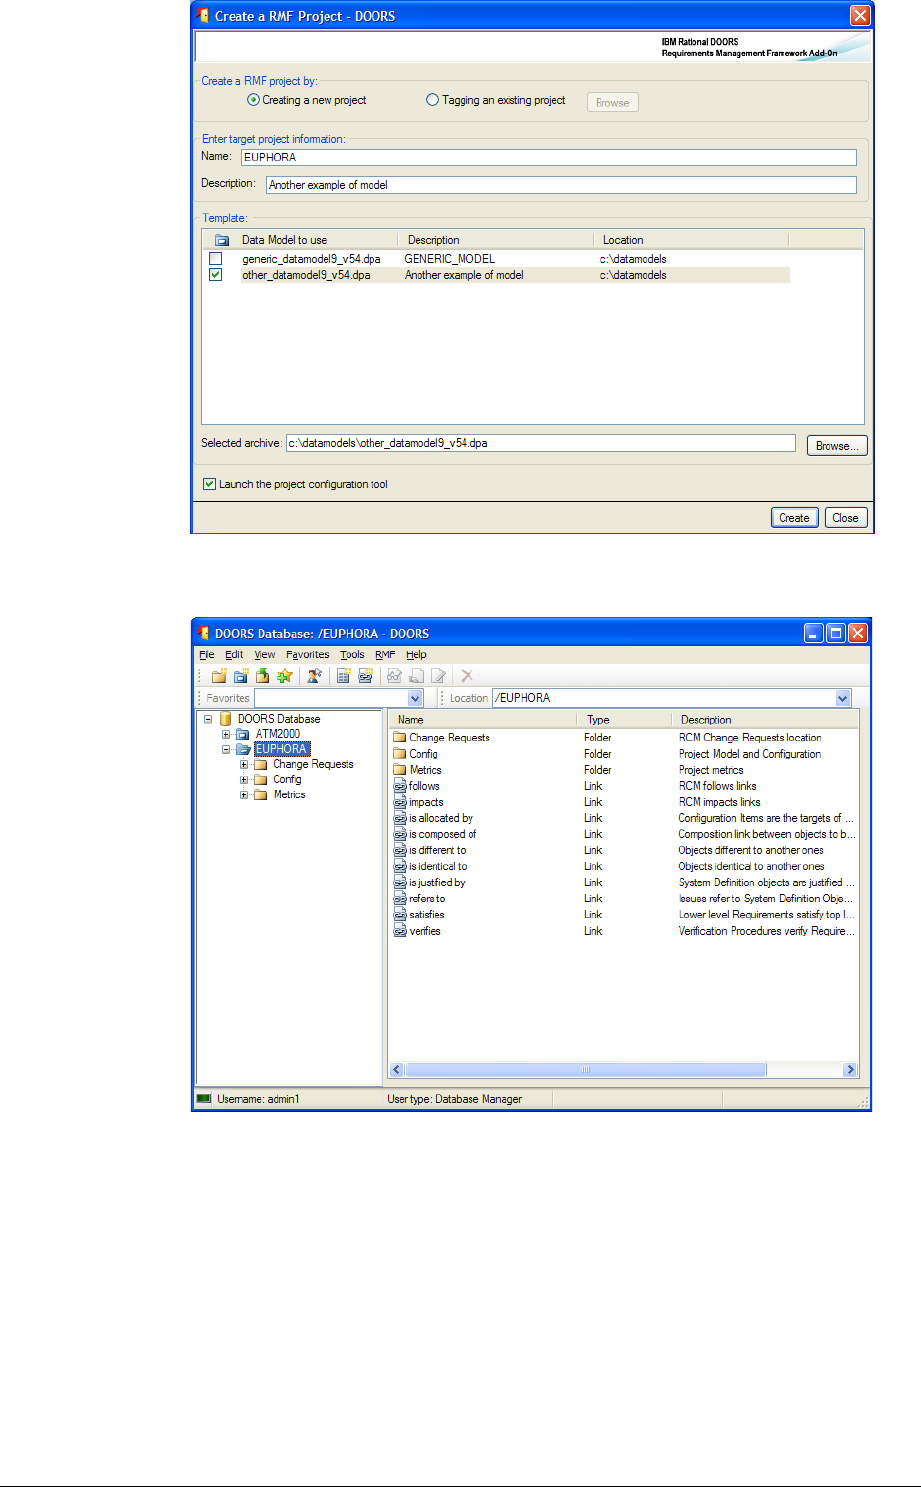Expand the ATM2000 tree node
Image resolution: width=921 pixels, height=1487 pixels.
[x=226, y=734]
